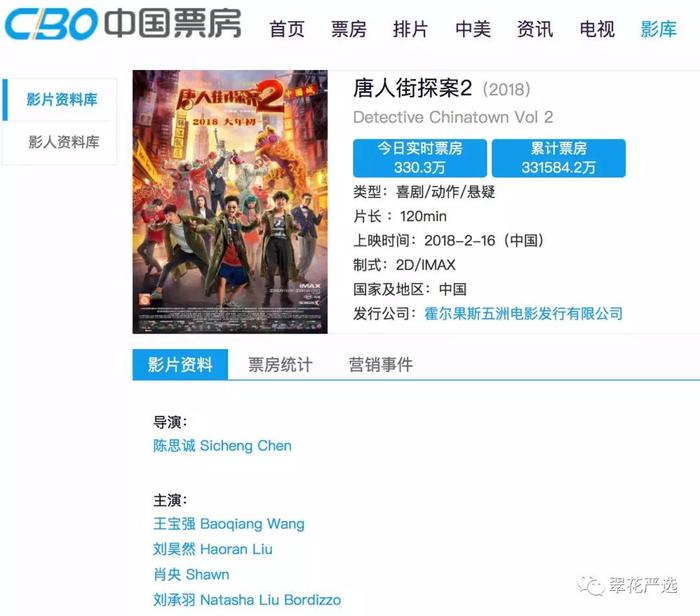700x616 pixels.
Task: Click the 唐人街探案2 movie poster
Action: click(230, 202)
